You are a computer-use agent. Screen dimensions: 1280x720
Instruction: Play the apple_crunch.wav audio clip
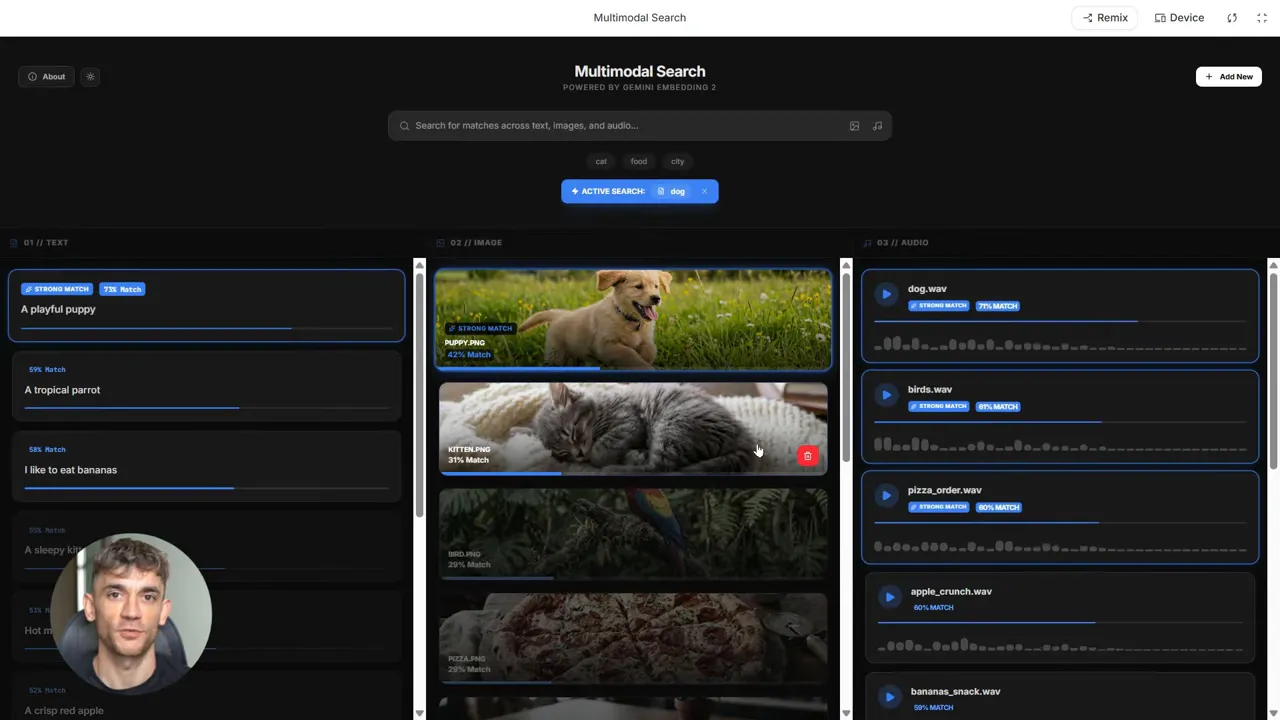889,597
